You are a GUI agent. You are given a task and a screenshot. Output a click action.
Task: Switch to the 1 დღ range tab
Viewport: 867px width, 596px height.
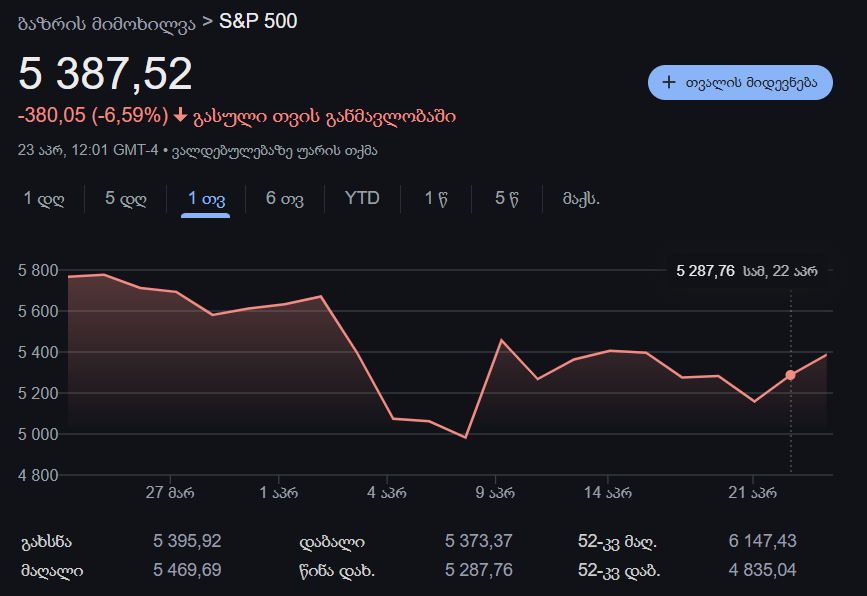44,198
